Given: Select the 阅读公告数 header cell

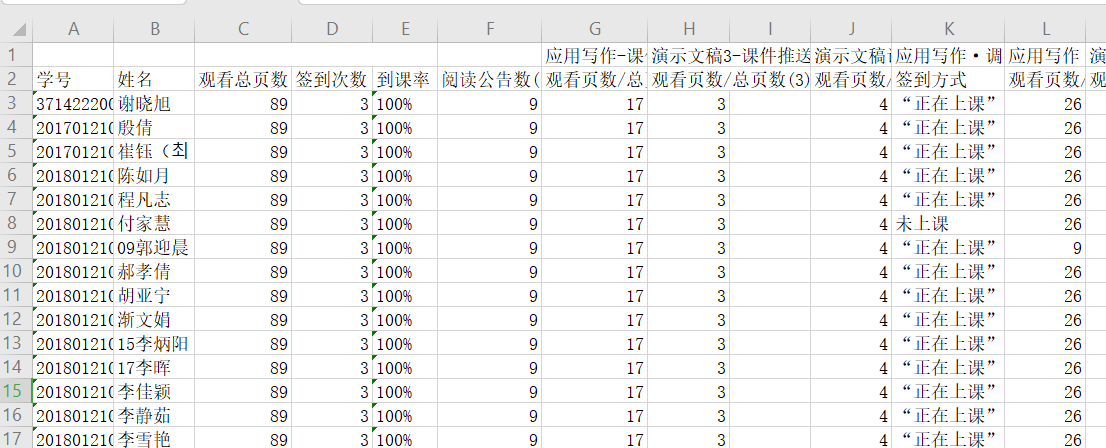Looking at the screenshot, I should (490, 79).
